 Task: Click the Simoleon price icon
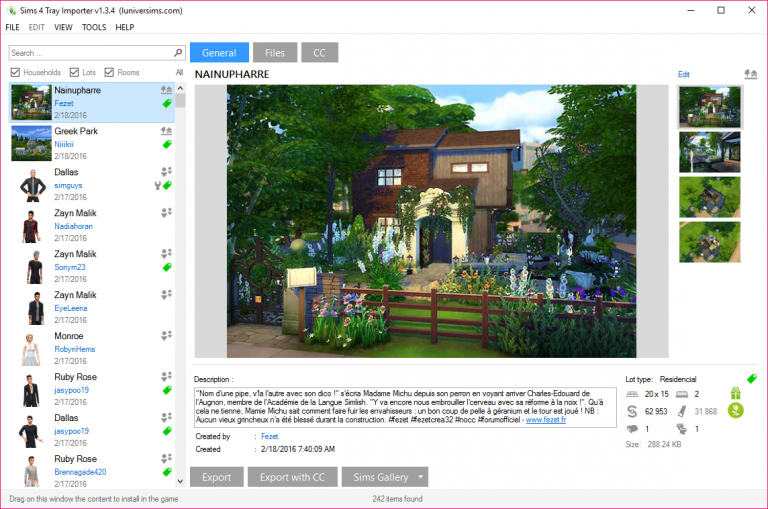pos(632,411)
